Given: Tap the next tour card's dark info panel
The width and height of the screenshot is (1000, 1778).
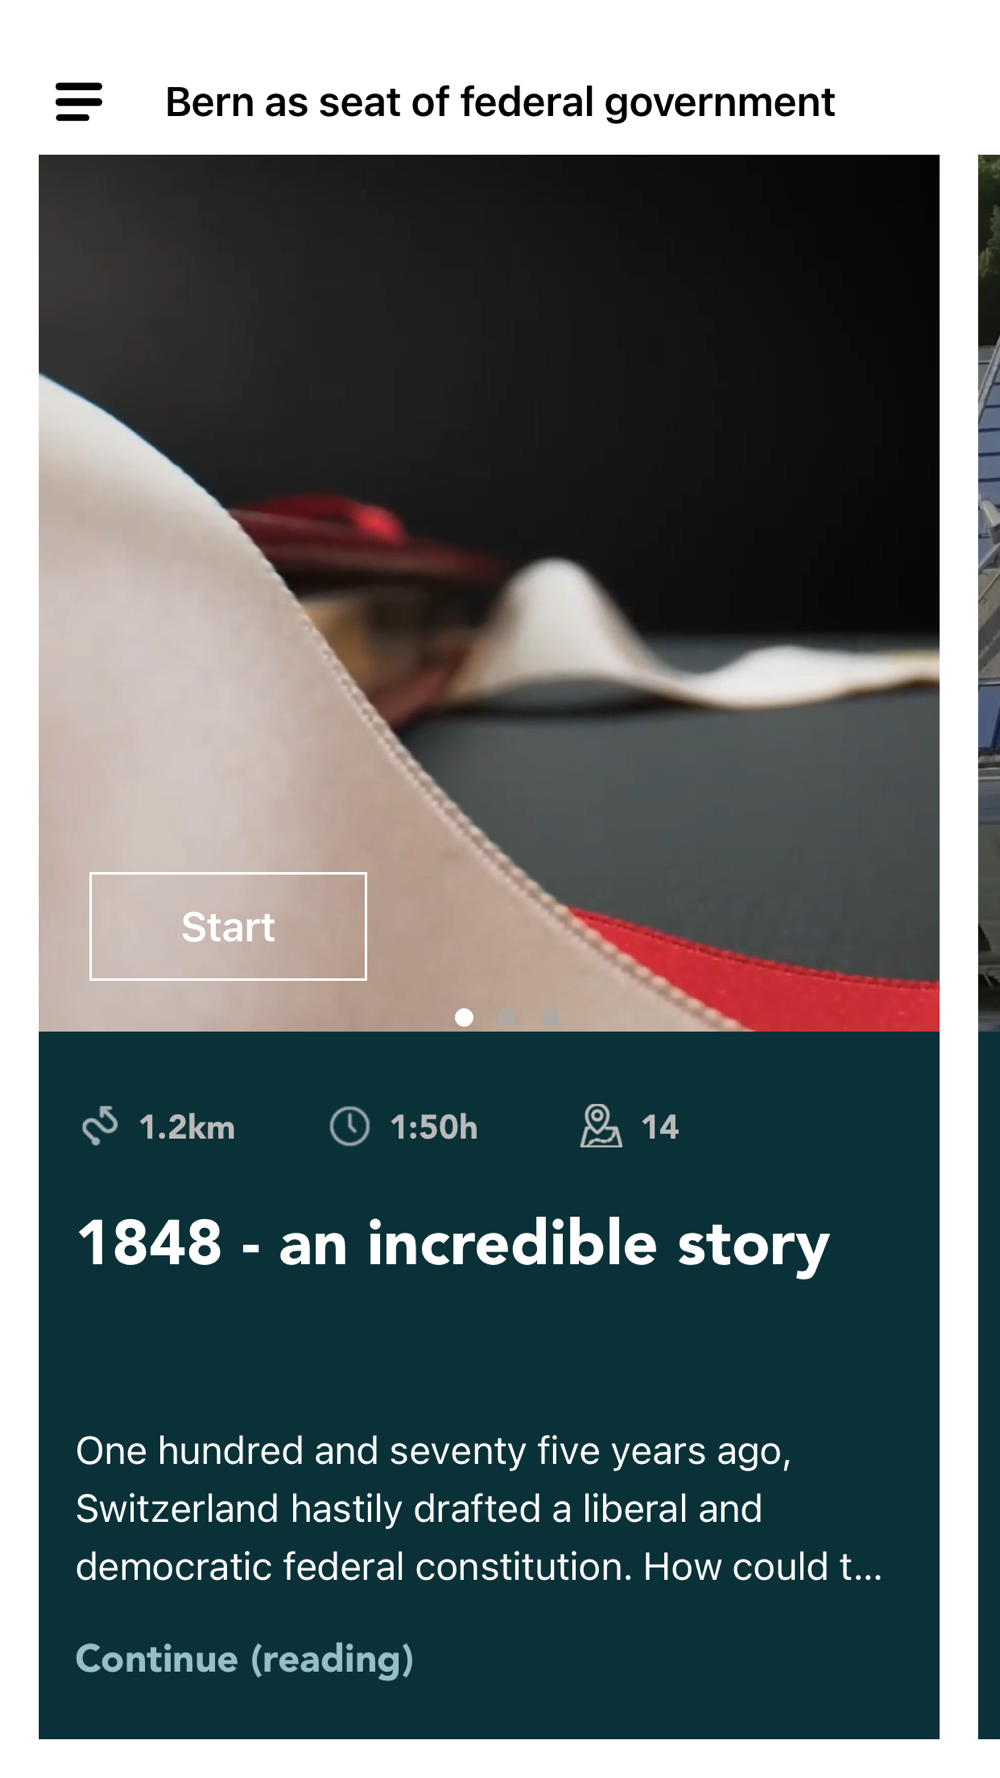Looking at the screenshot, I should [989, 1385].
